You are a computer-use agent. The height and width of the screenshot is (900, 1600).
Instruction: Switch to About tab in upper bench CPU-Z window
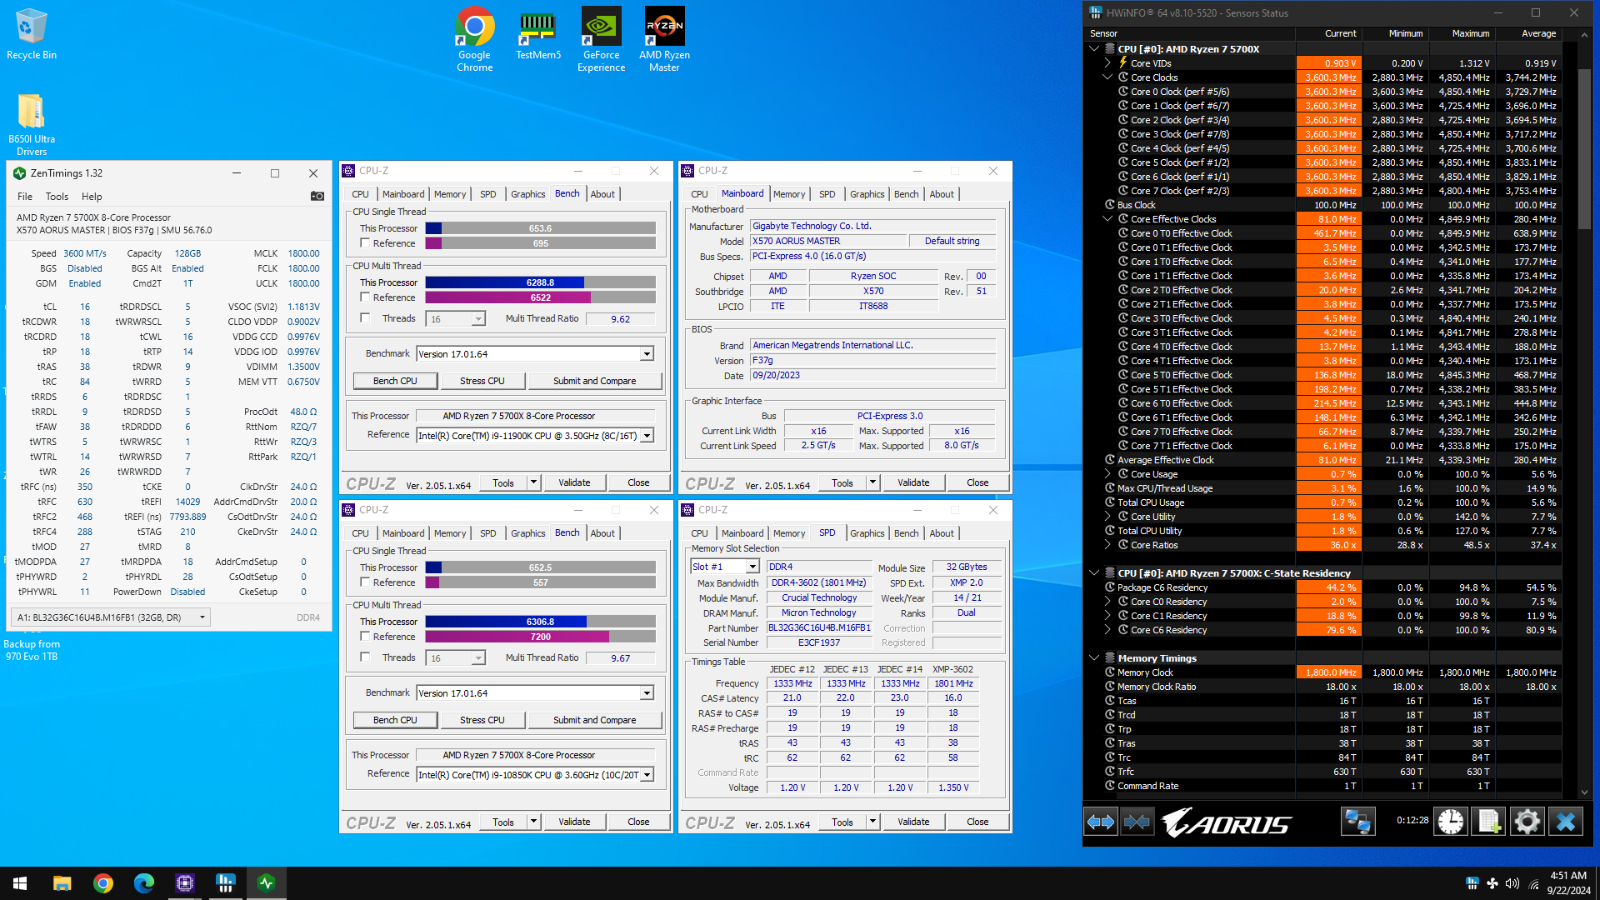pyautogui.click(x=603, y=194)
